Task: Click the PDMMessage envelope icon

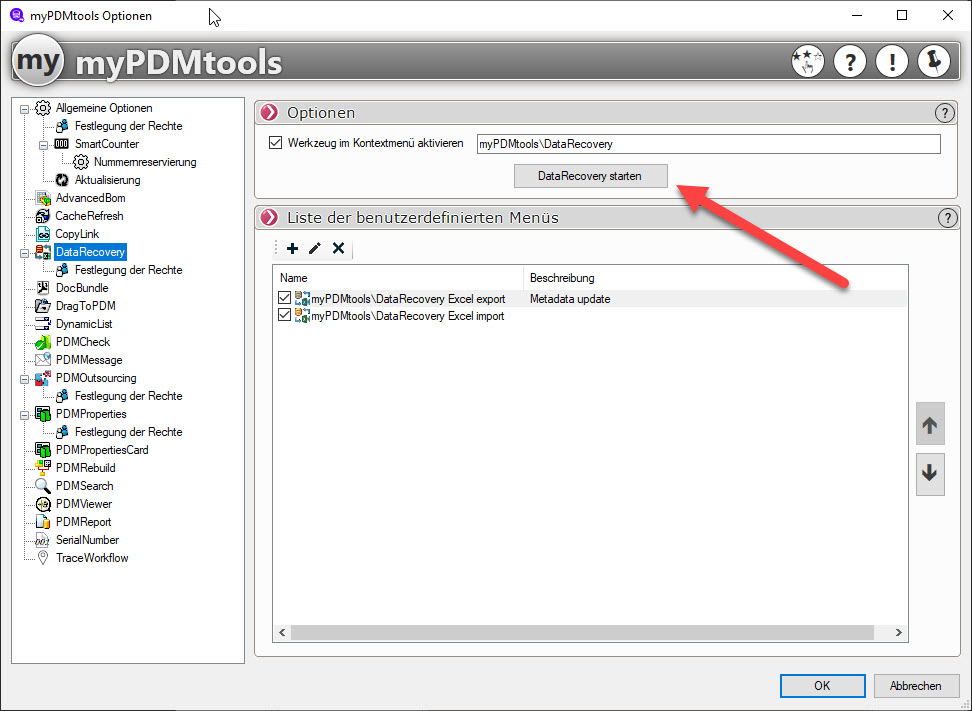Action: tap(43, 360)
